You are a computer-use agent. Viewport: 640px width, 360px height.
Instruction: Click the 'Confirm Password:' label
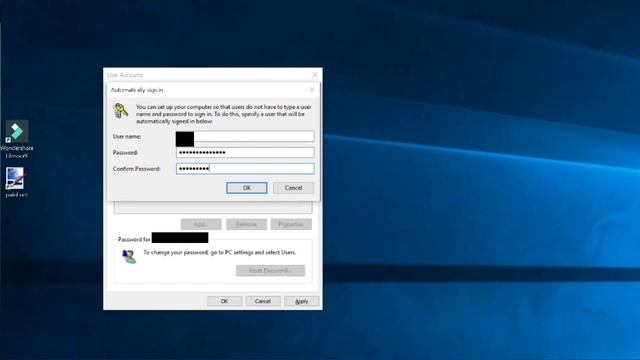136,169
